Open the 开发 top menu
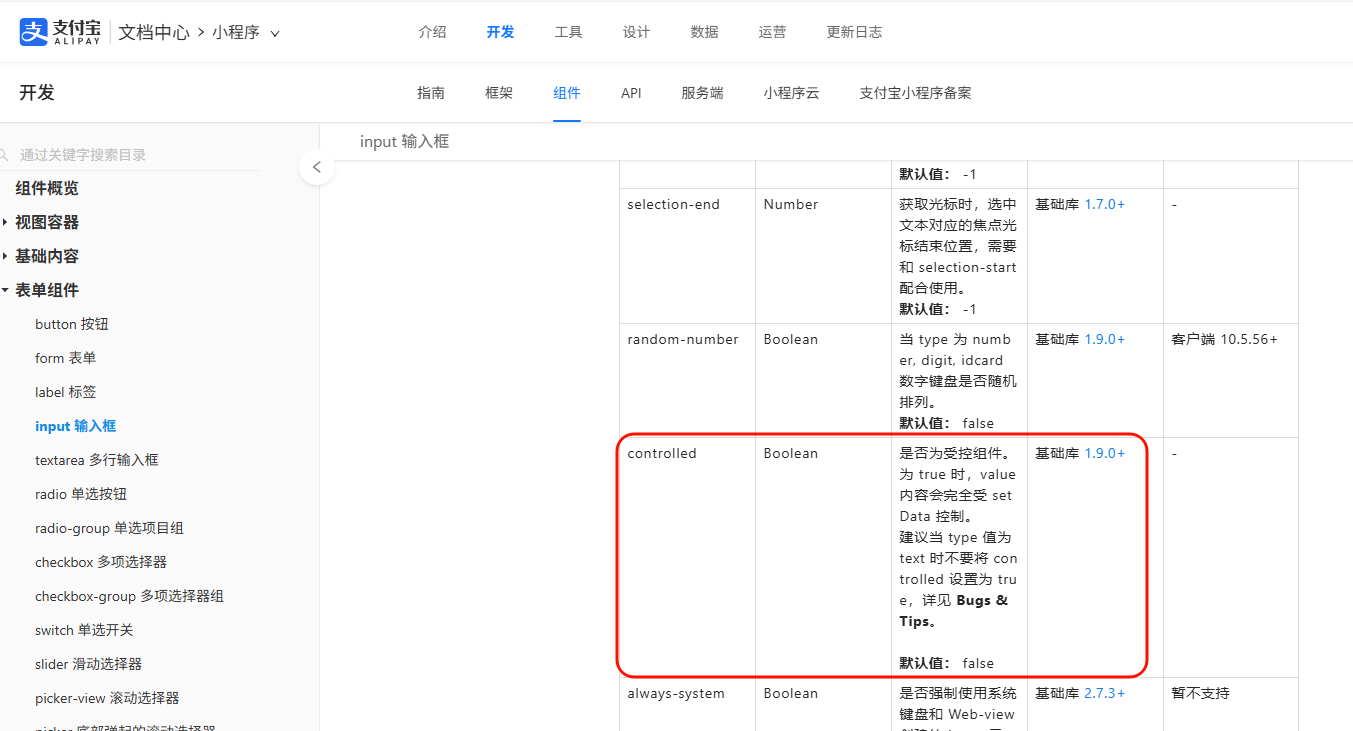 click(x=500, y=32)
